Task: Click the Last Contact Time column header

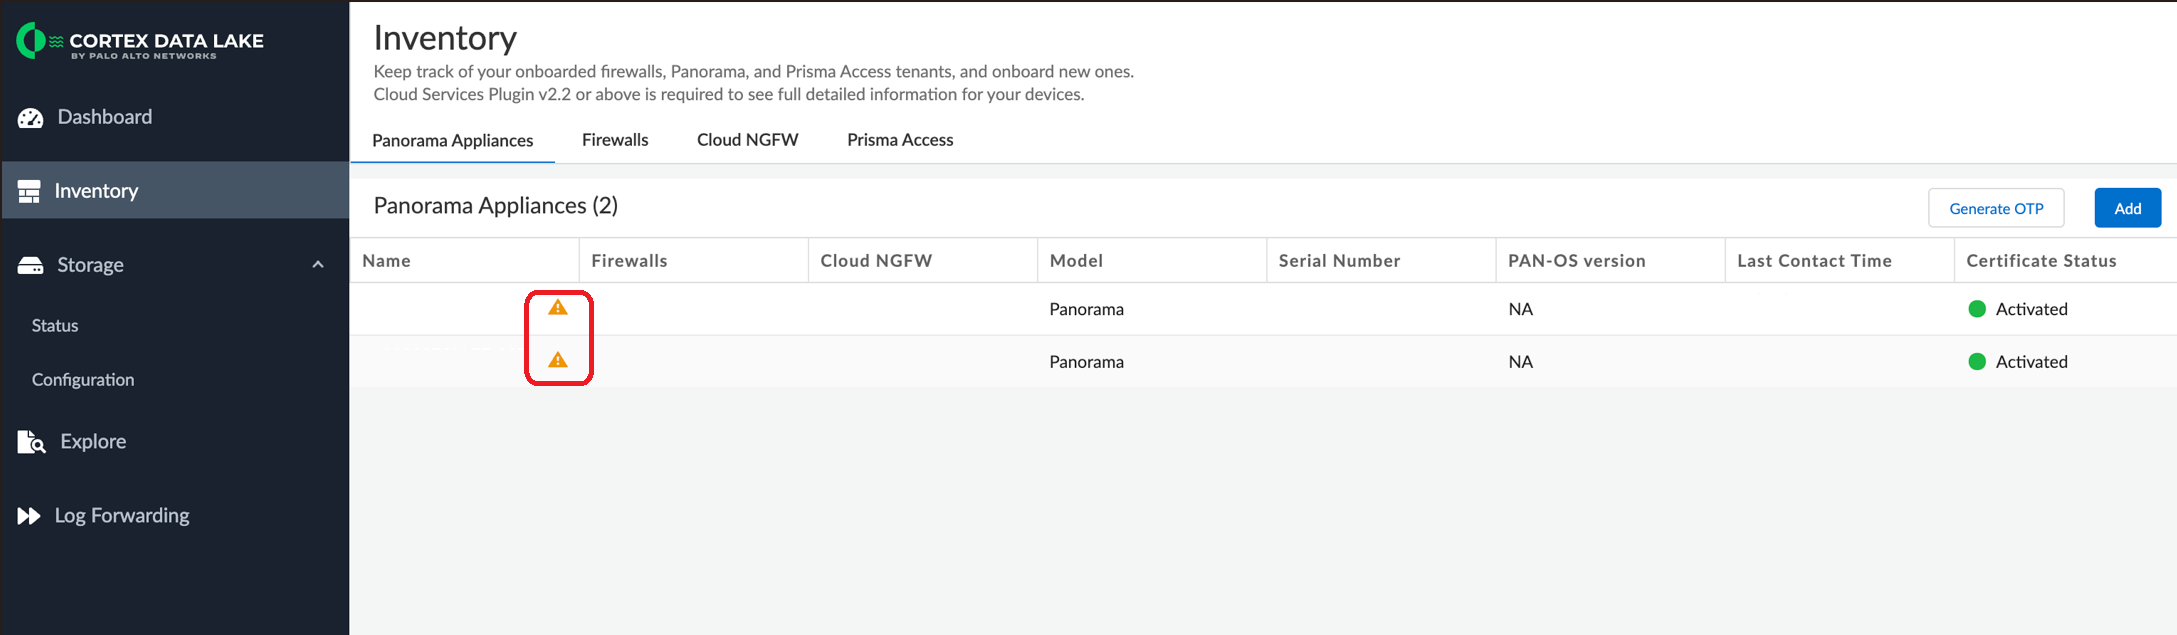Action: point(1814,261)
